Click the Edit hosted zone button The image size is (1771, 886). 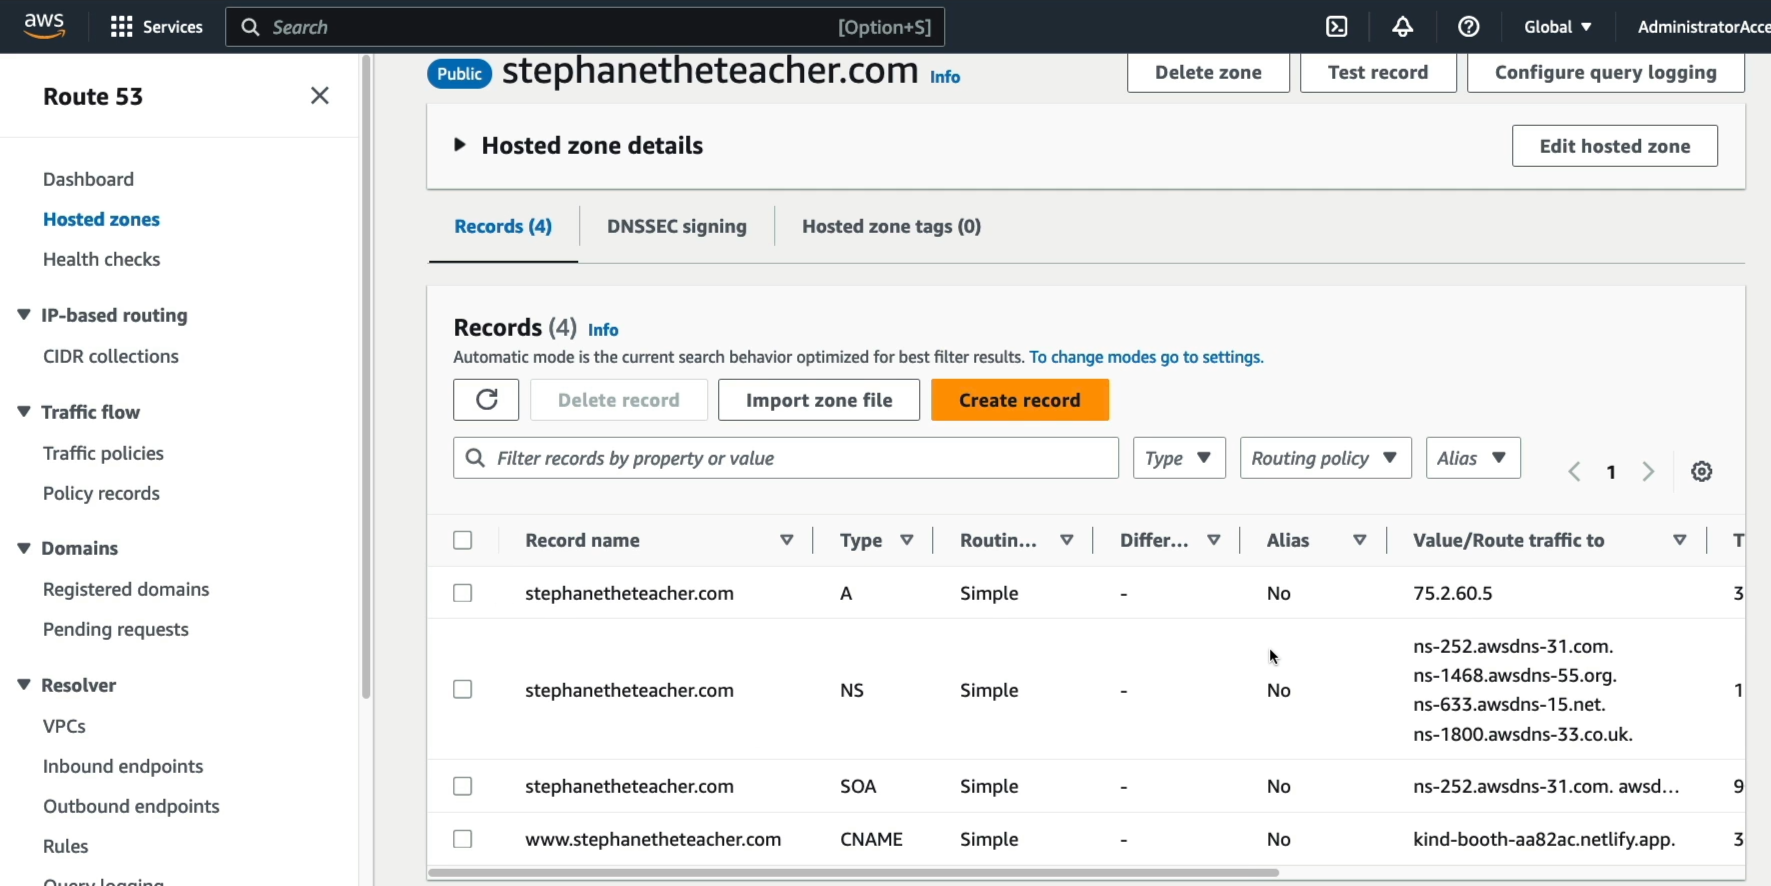[x=1615, y=146]
